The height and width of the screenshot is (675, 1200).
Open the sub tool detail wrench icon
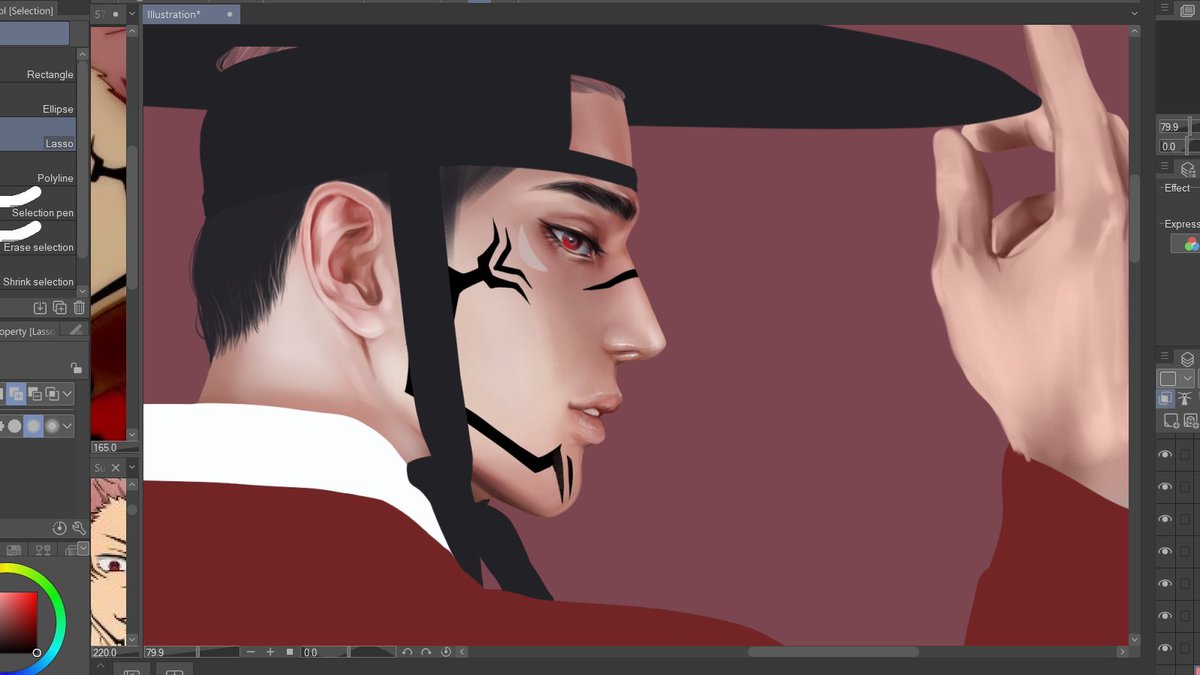pos(79,527)
